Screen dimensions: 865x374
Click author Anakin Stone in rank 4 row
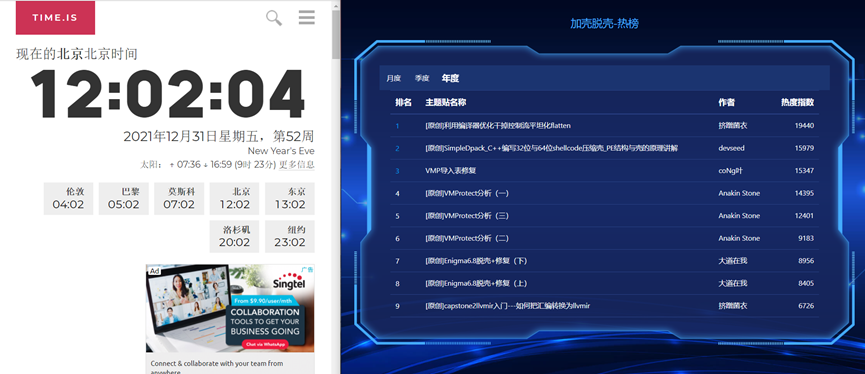[x=739, y=194]
